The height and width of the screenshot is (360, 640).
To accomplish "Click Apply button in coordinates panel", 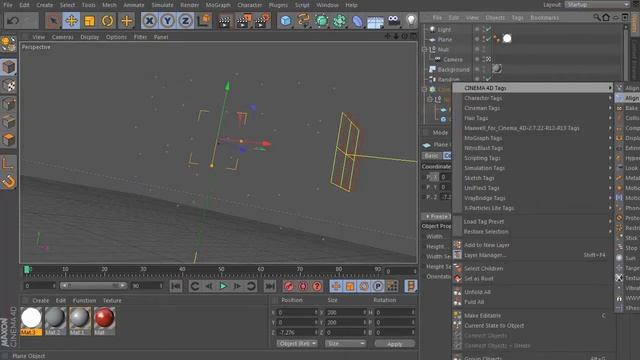I will coord(394,344).
